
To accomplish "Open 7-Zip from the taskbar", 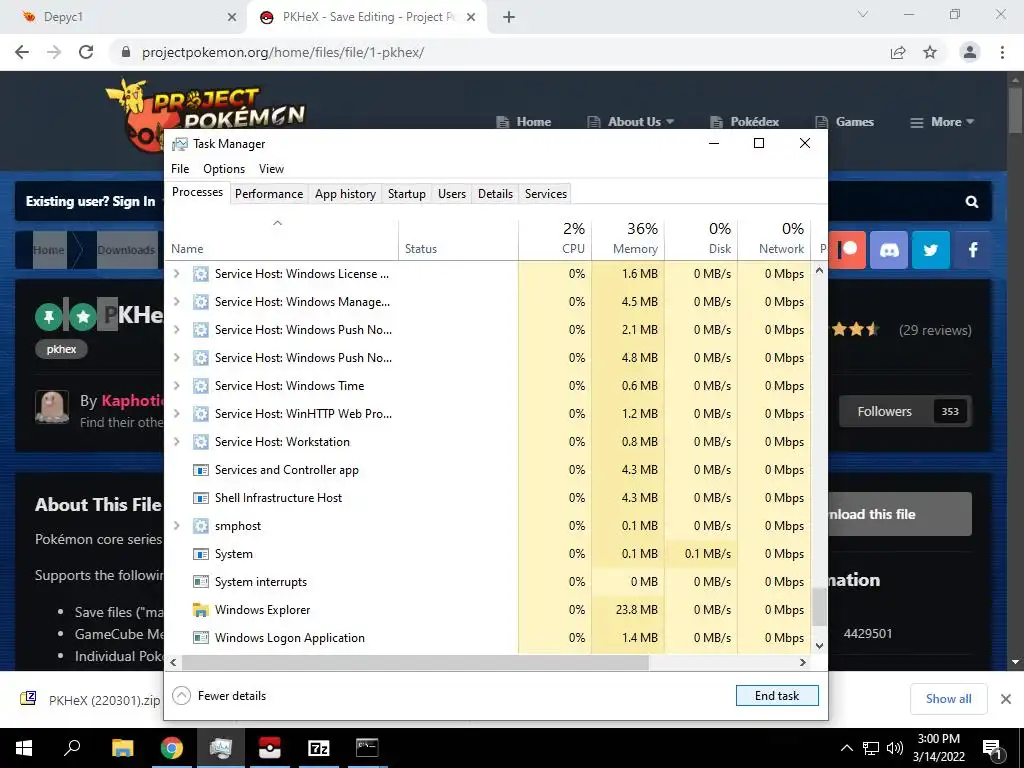I will [318, 748].
